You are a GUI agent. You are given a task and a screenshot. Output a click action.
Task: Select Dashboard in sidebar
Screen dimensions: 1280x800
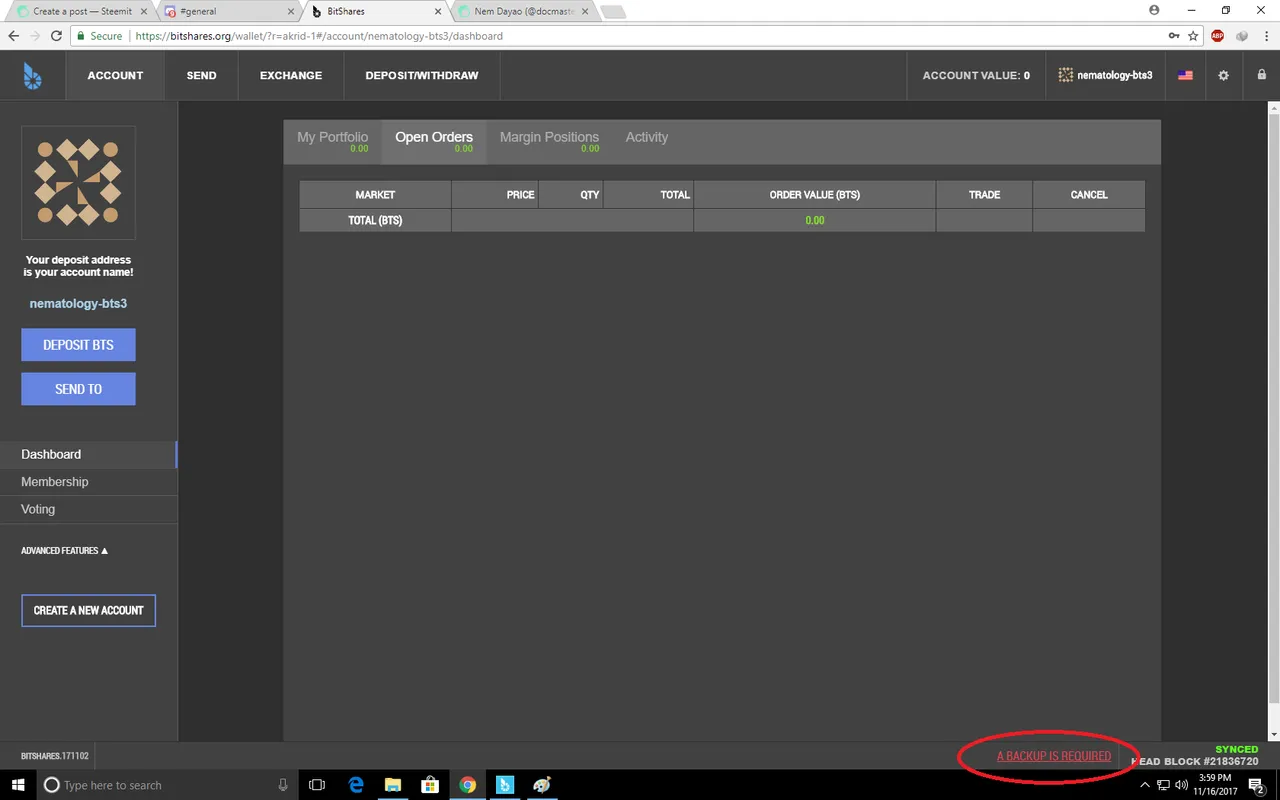tap(88, 454)
